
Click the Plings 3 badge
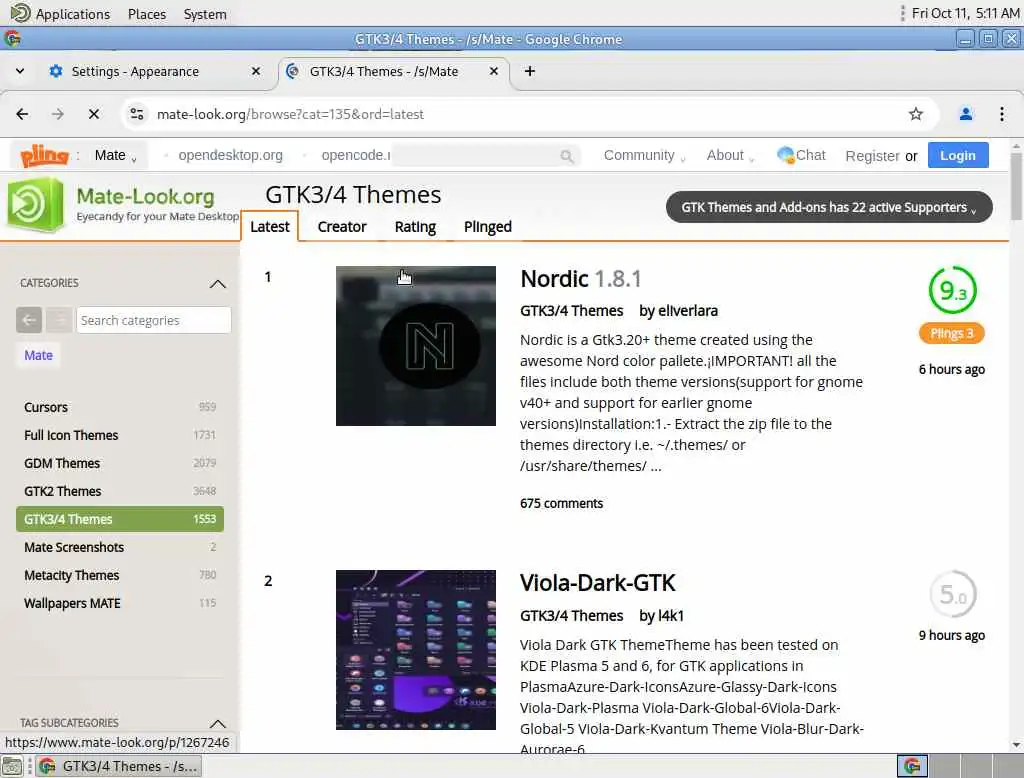952,333
